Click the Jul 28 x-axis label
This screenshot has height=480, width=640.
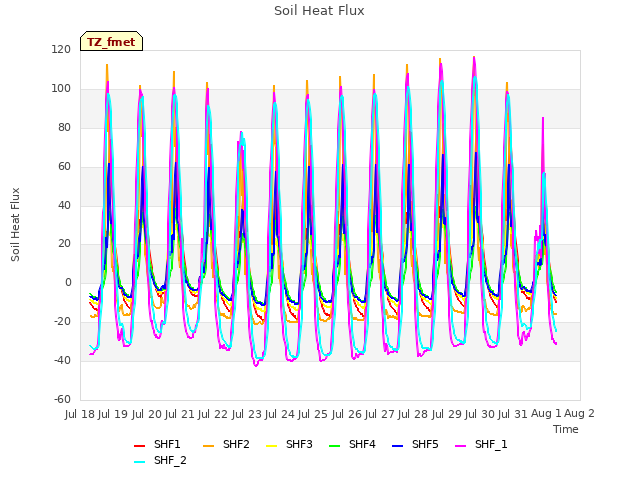pyautogui.click(x=413, y=414)
